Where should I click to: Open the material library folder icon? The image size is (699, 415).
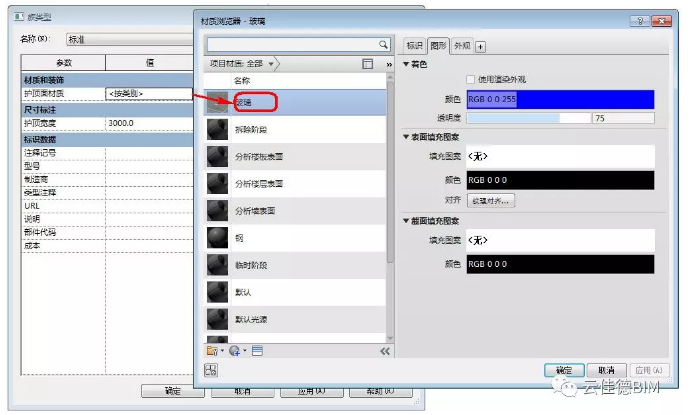pyautogui.click(x=211, y=351)
